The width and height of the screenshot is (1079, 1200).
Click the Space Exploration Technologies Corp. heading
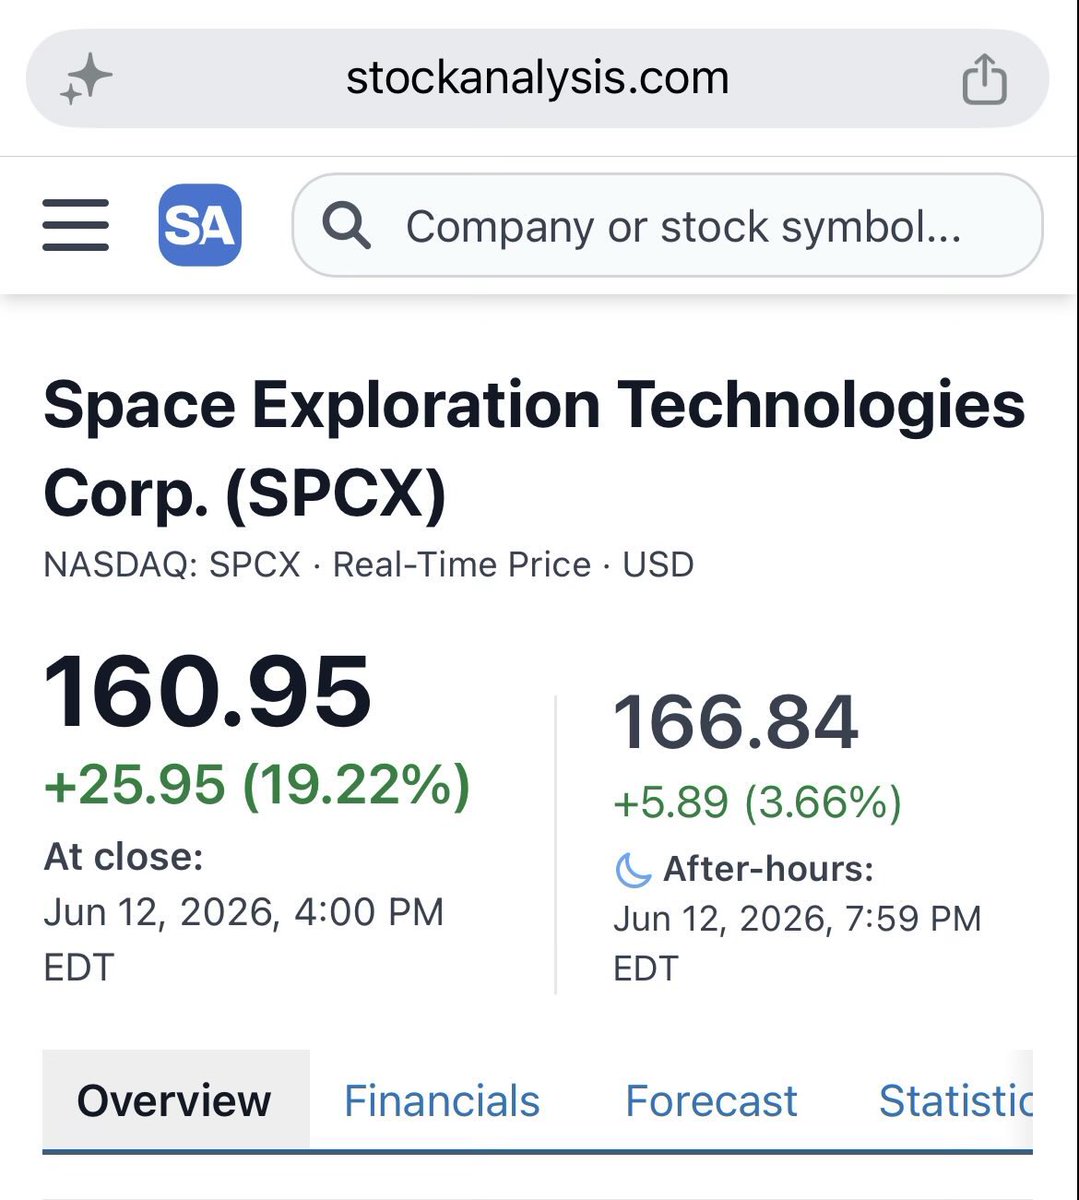point(534,449)
